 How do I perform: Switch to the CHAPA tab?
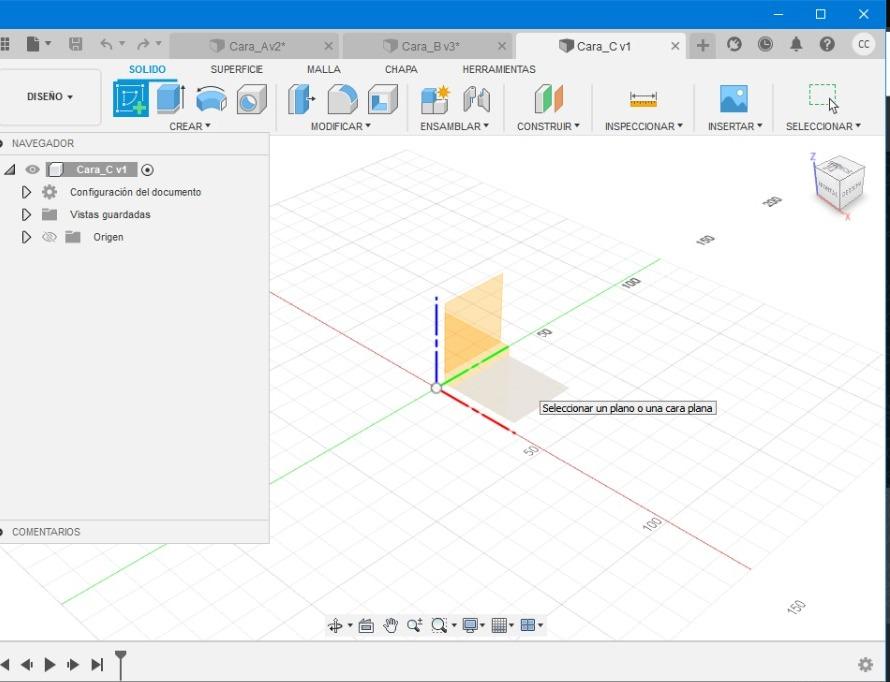pos(401,69)
